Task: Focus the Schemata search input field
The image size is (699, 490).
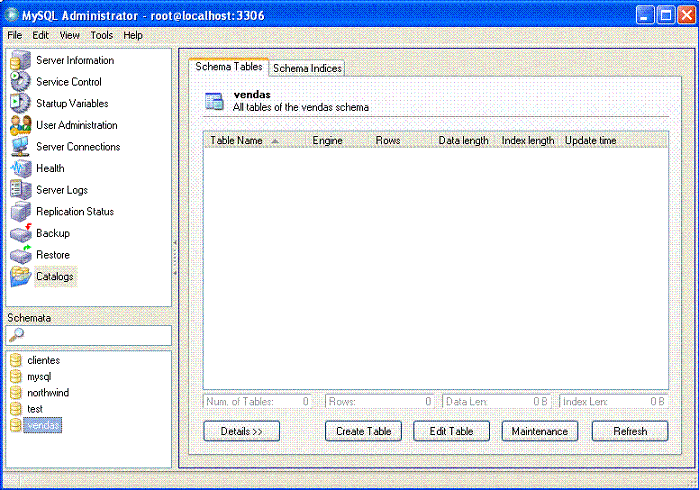Action: pyautogui.click(x=89, y=335)
